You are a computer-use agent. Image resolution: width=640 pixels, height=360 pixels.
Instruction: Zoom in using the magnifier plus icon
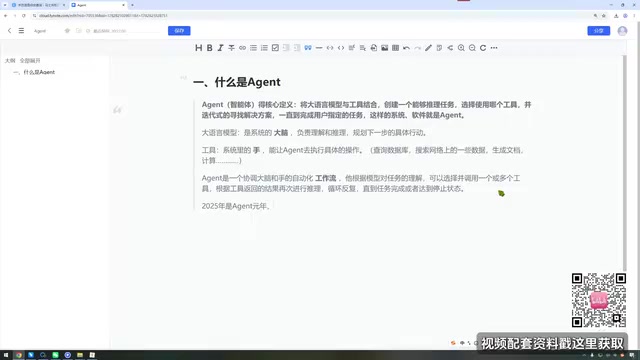461,48
